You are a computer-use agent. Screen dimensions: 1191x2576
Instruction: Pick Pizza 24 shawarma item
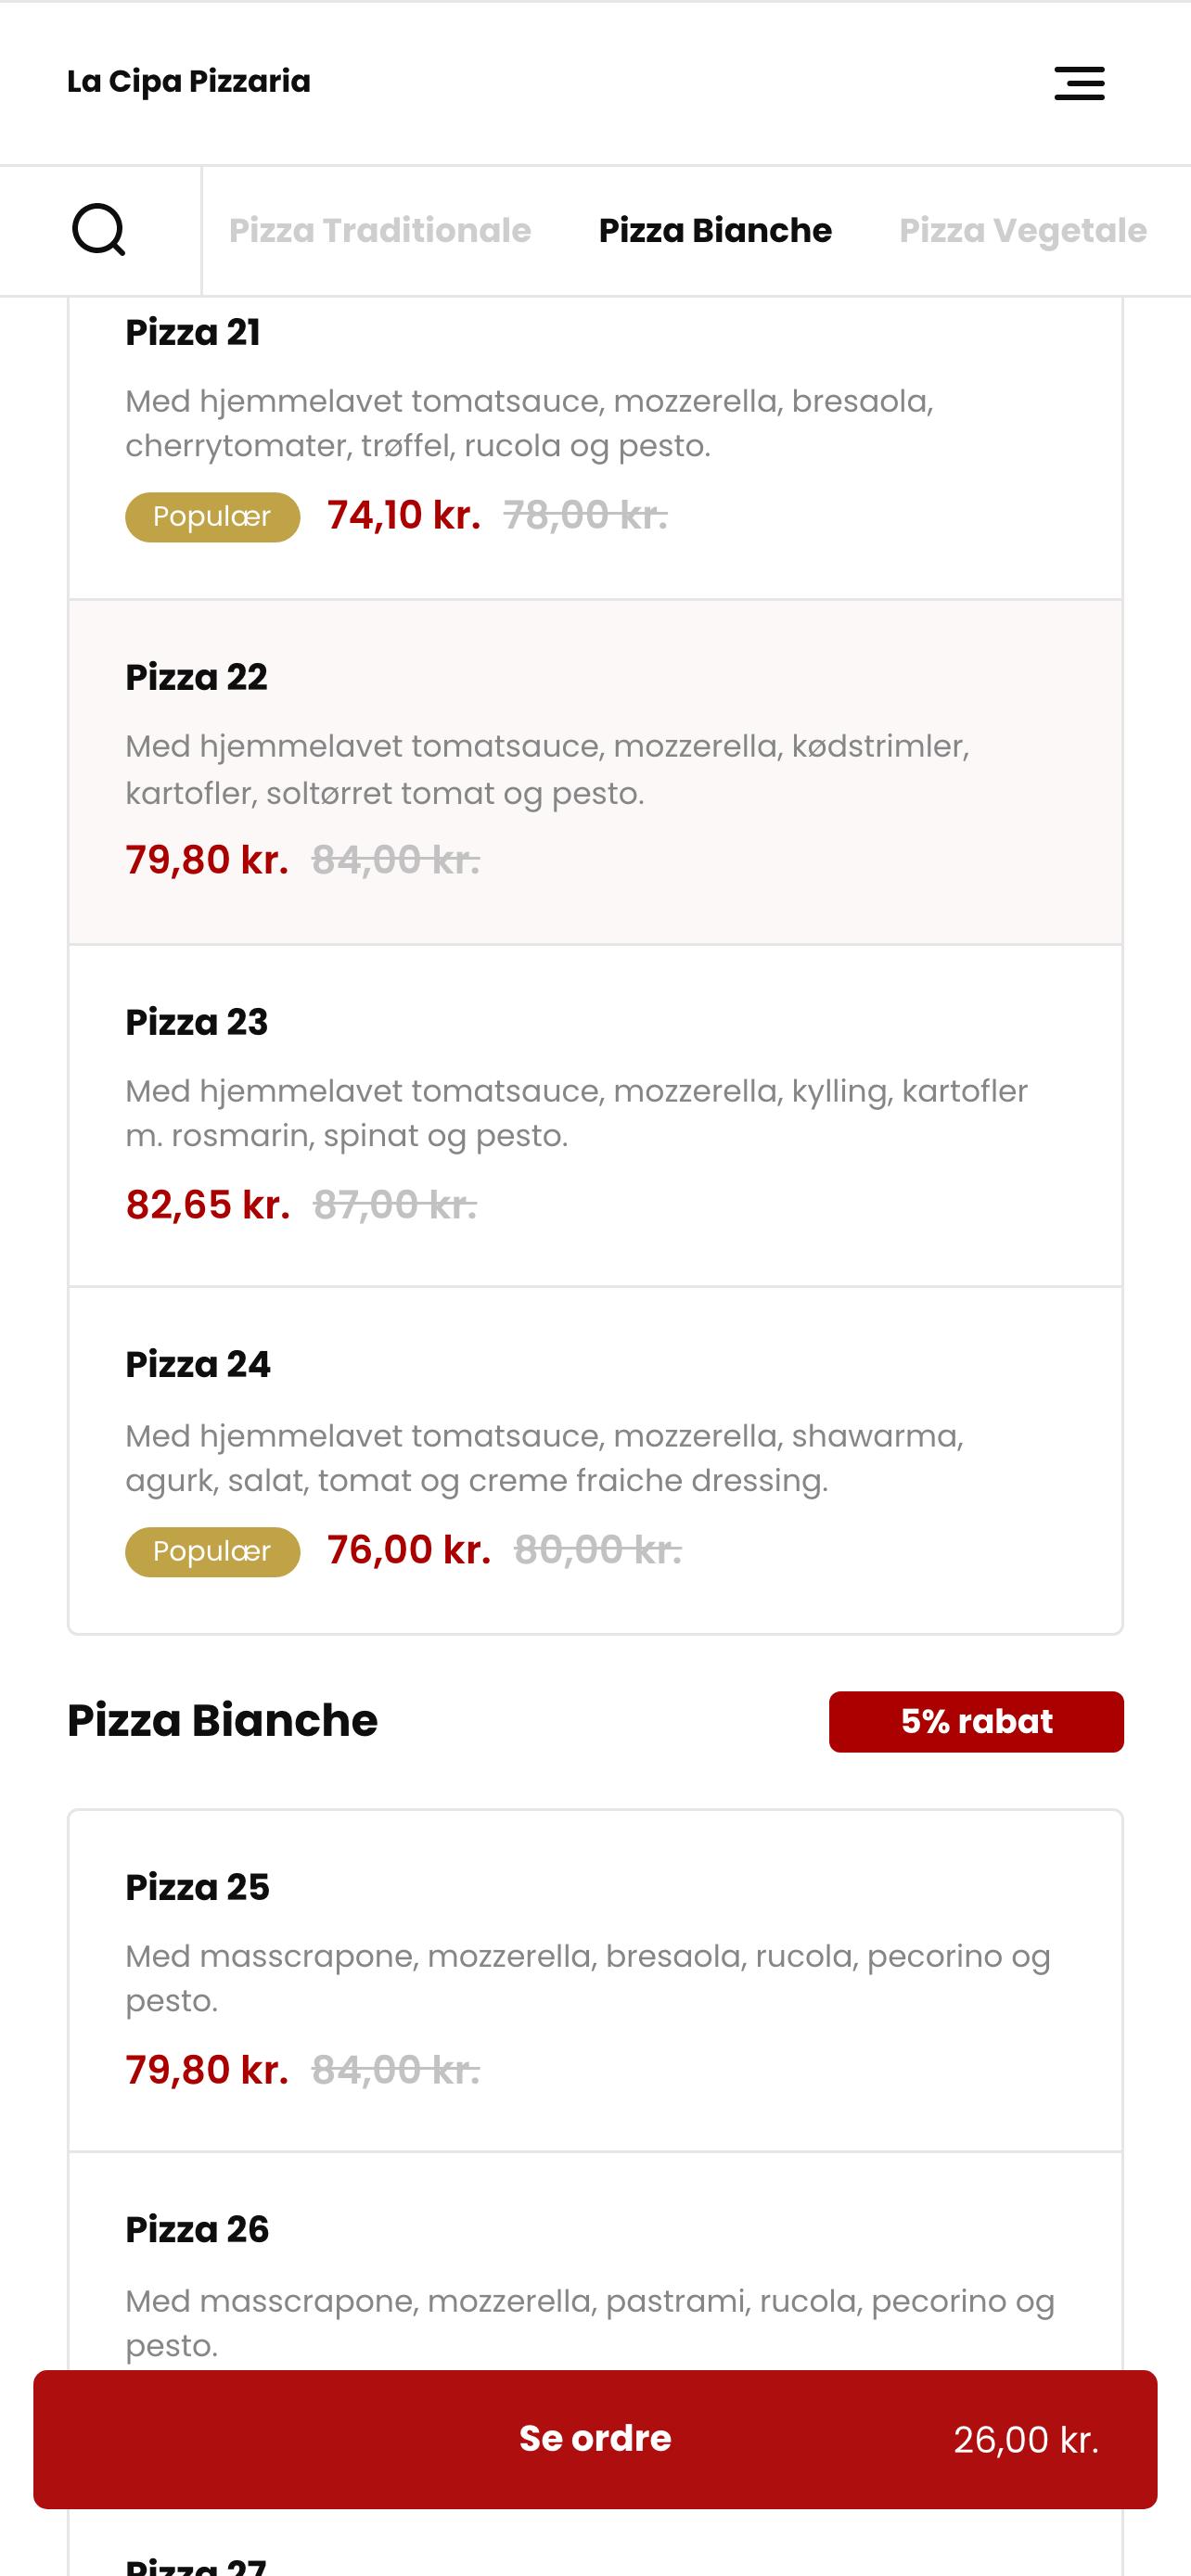click(x=595, y=1460)
